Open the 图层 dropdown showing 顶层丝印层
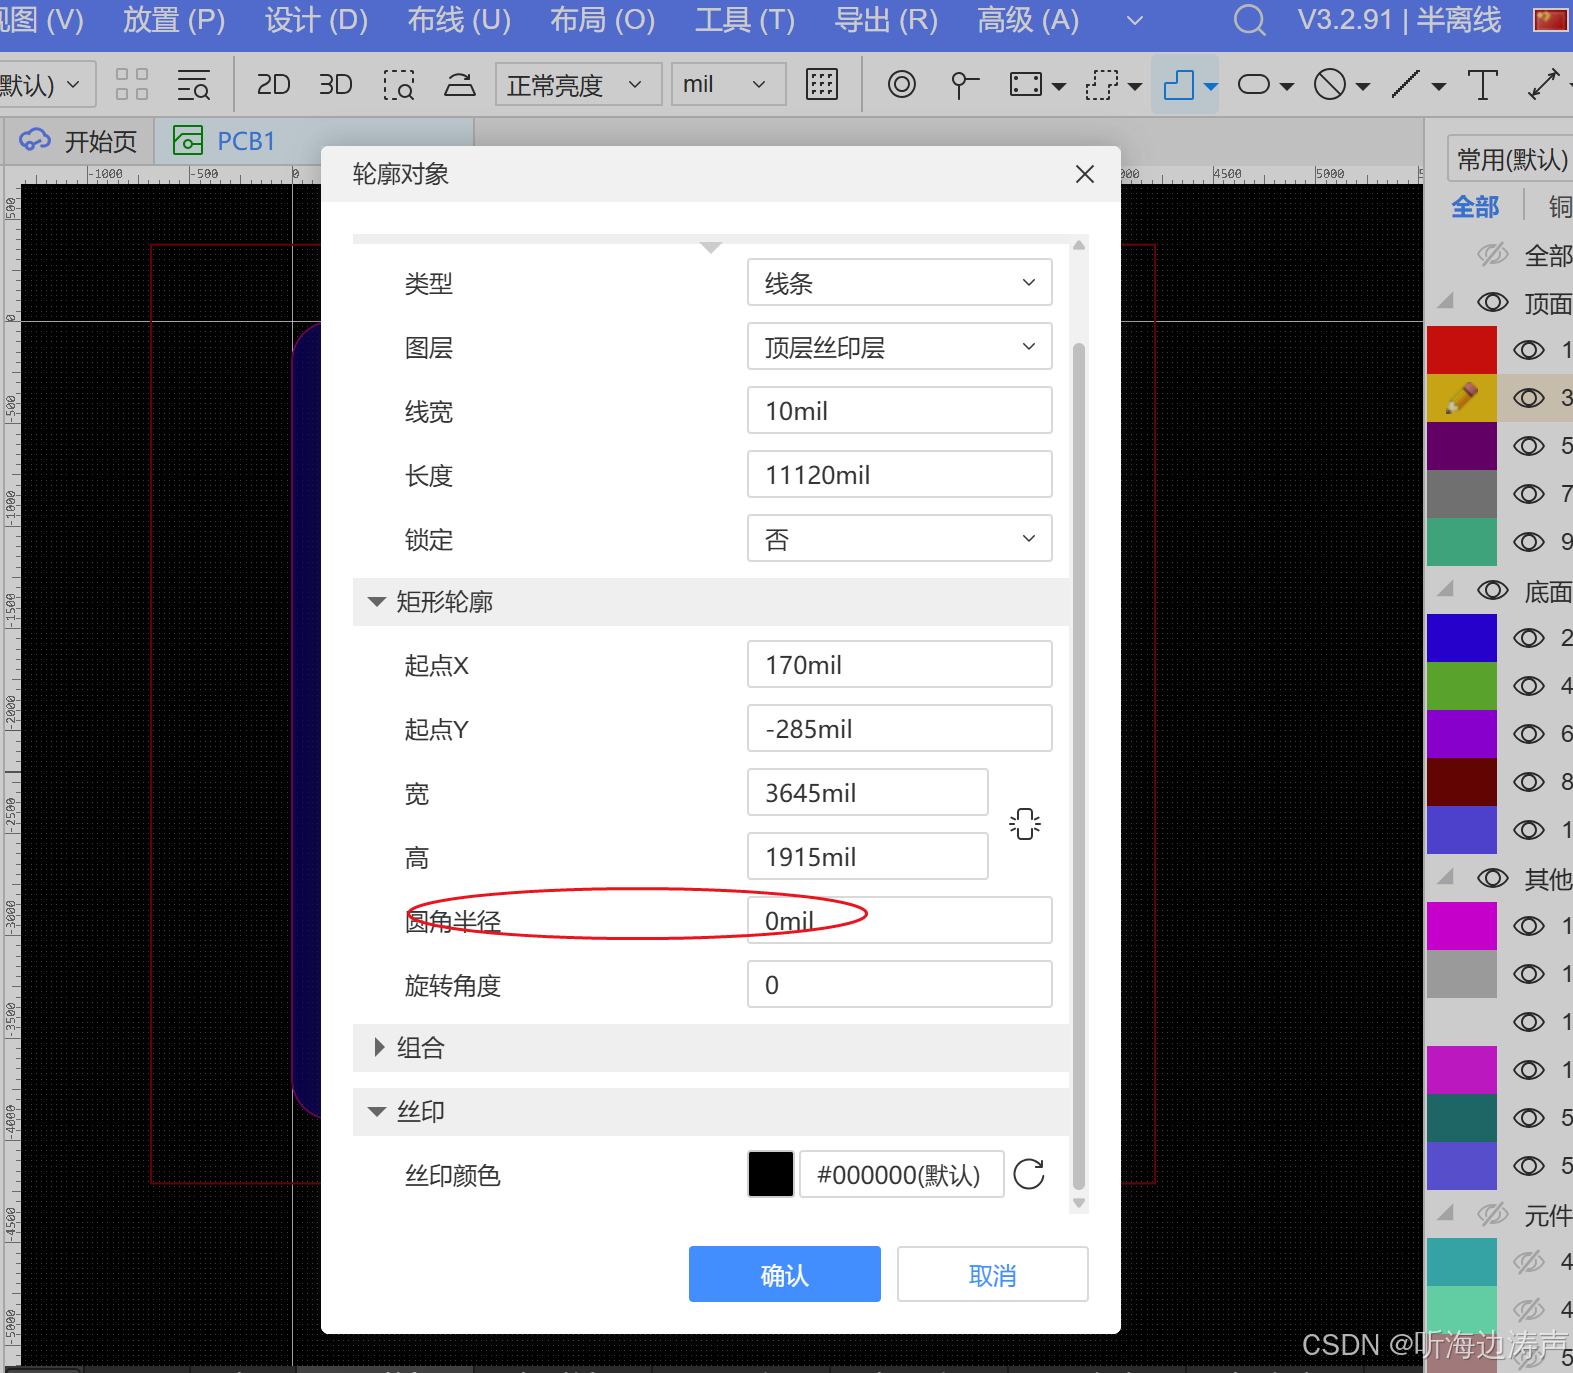Screen dimensions: 1573x1373 900,347
